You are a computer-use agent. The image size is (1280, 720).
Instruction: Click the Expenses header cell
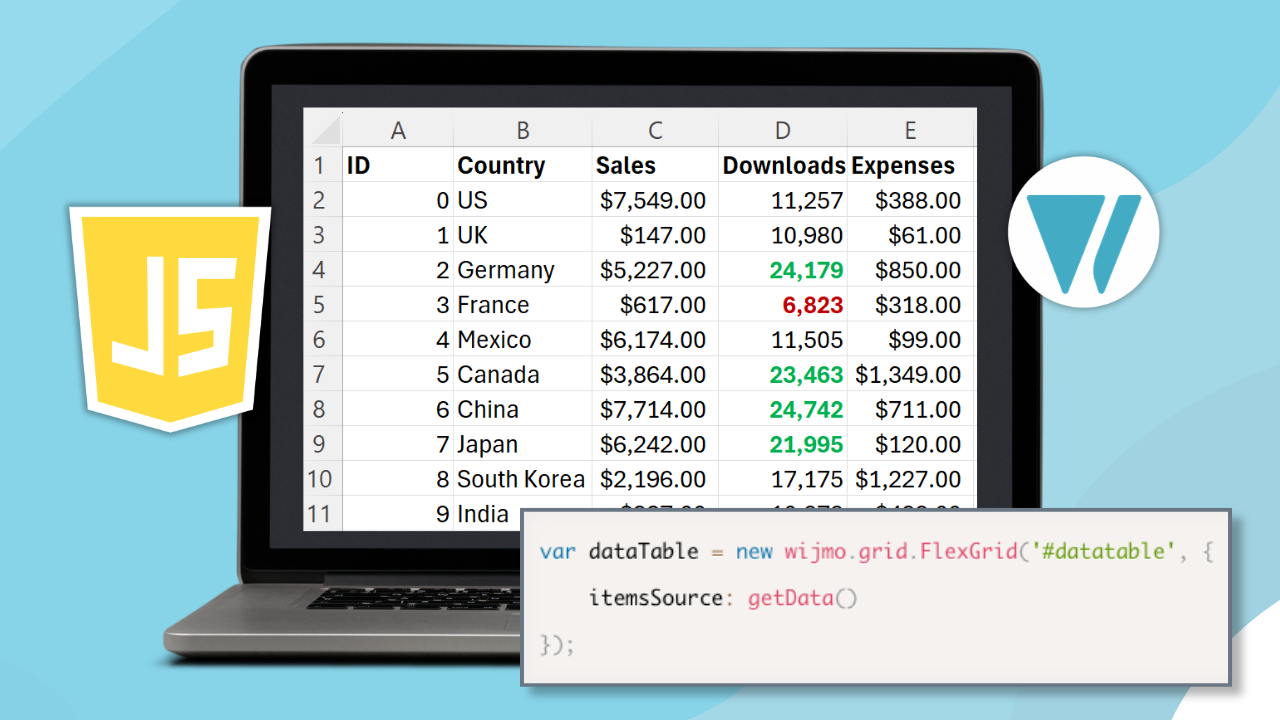[x=910, y=165]
